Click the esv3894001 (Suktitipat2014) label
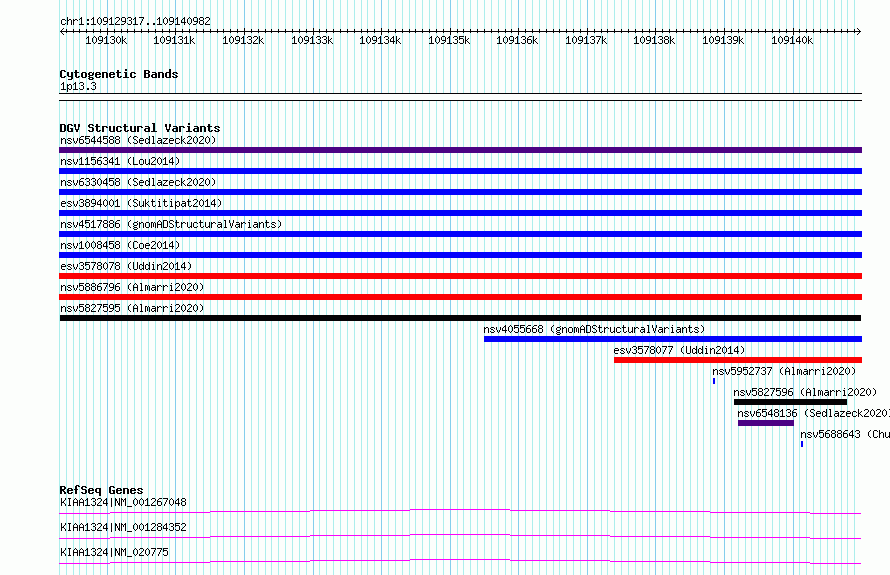Viewport: 890px width, 575px height. point(141,203)
